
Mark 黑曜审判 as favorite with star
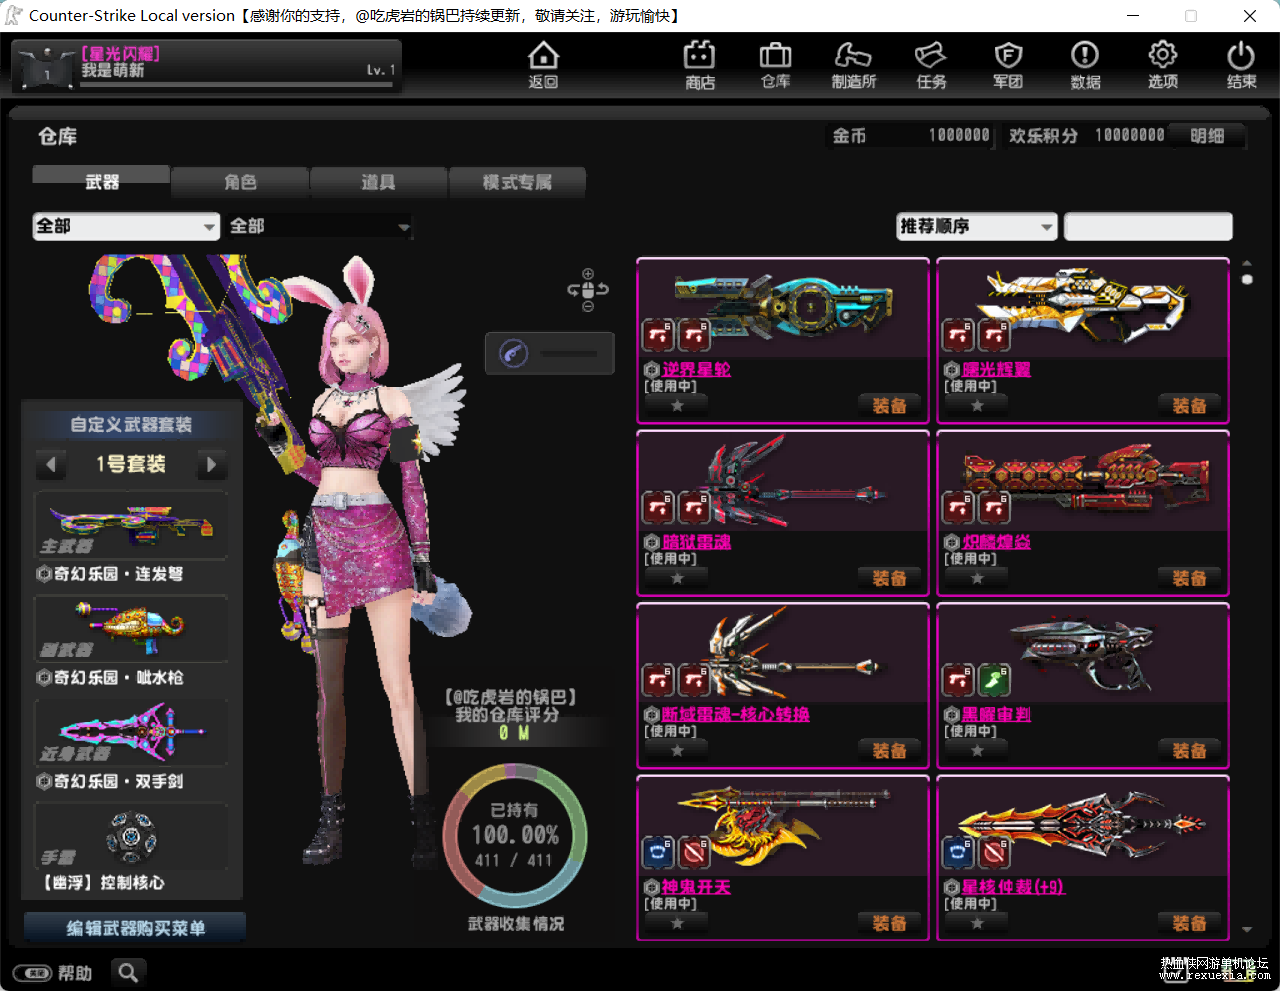pyautogui.click(x=977, y=751)
